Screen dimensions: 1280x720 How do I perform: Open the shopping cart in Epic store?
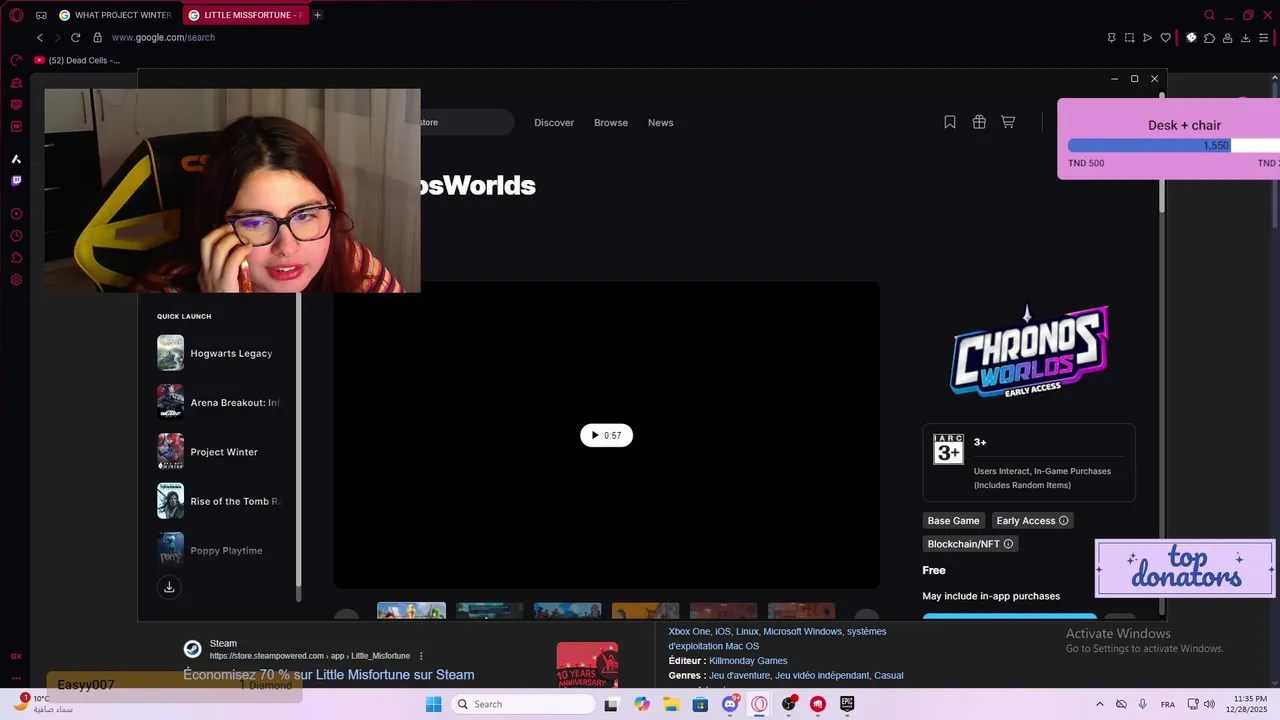(1008, 122)
